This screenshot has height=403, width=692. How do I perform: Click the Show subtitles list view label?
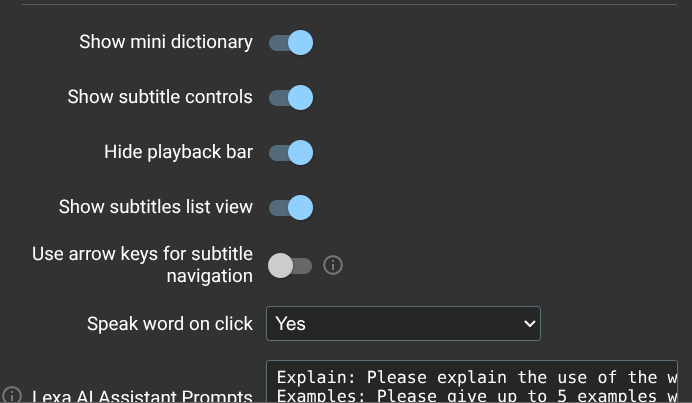click(155, 207)
